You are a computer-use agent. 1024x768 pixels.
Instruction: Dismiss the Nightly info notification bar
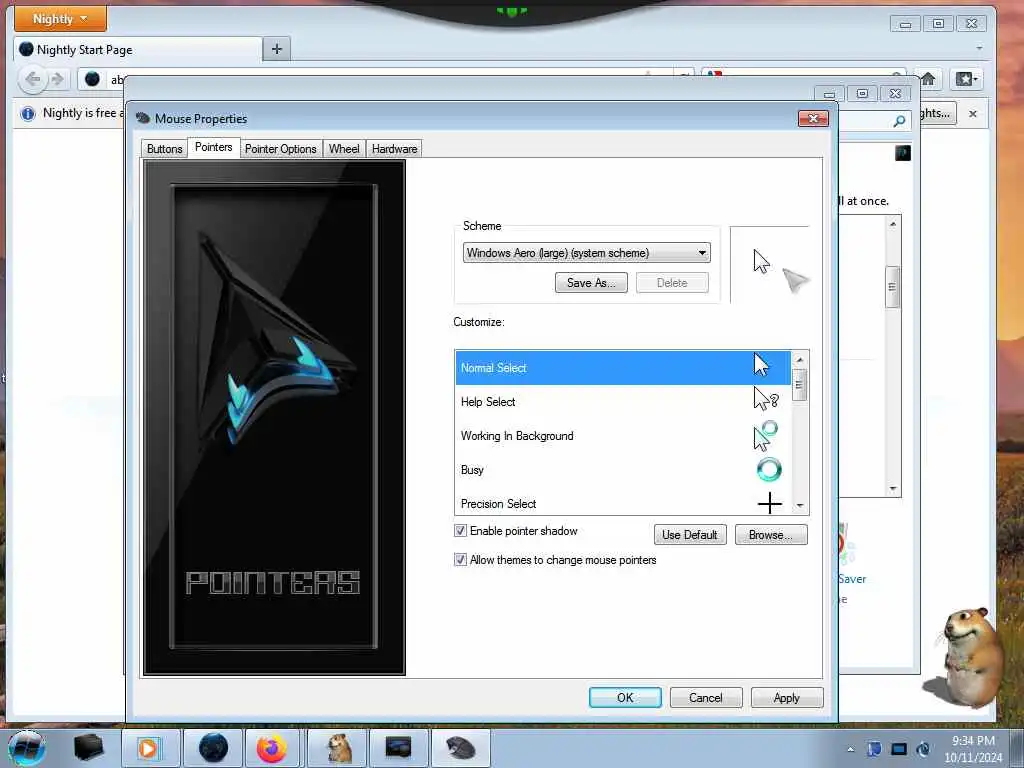pos(973,114)
